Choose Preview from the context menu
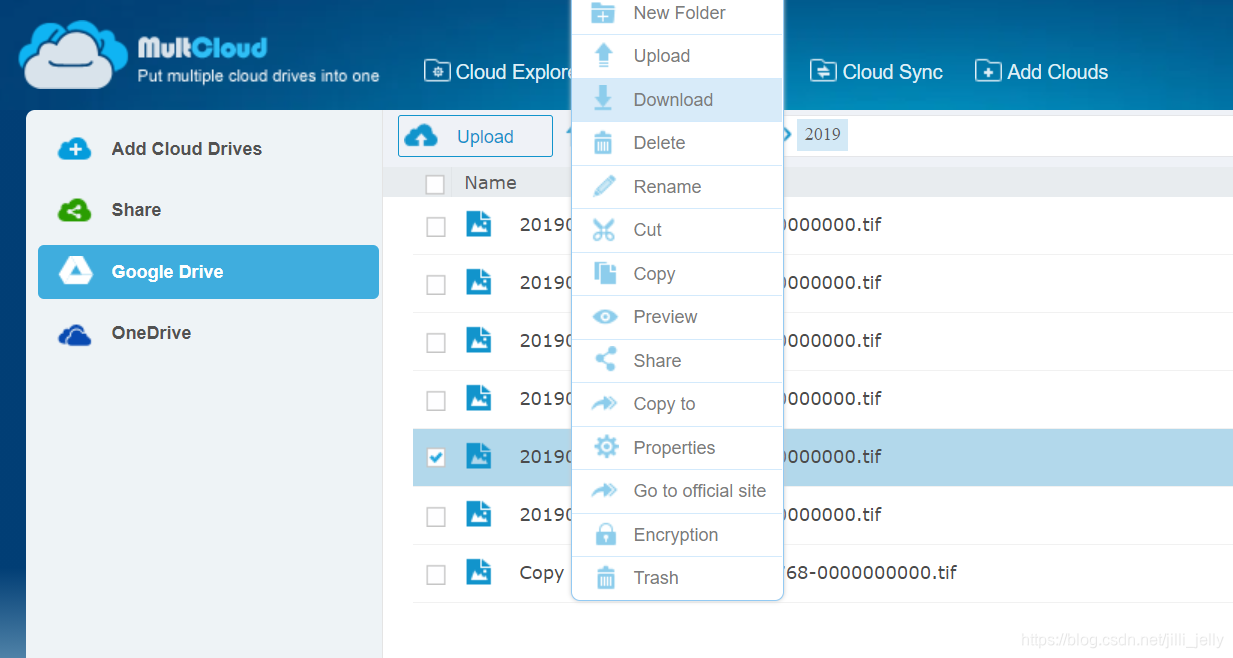The width and height of the screenshot is (1233, 658). [x=677, y=317]
